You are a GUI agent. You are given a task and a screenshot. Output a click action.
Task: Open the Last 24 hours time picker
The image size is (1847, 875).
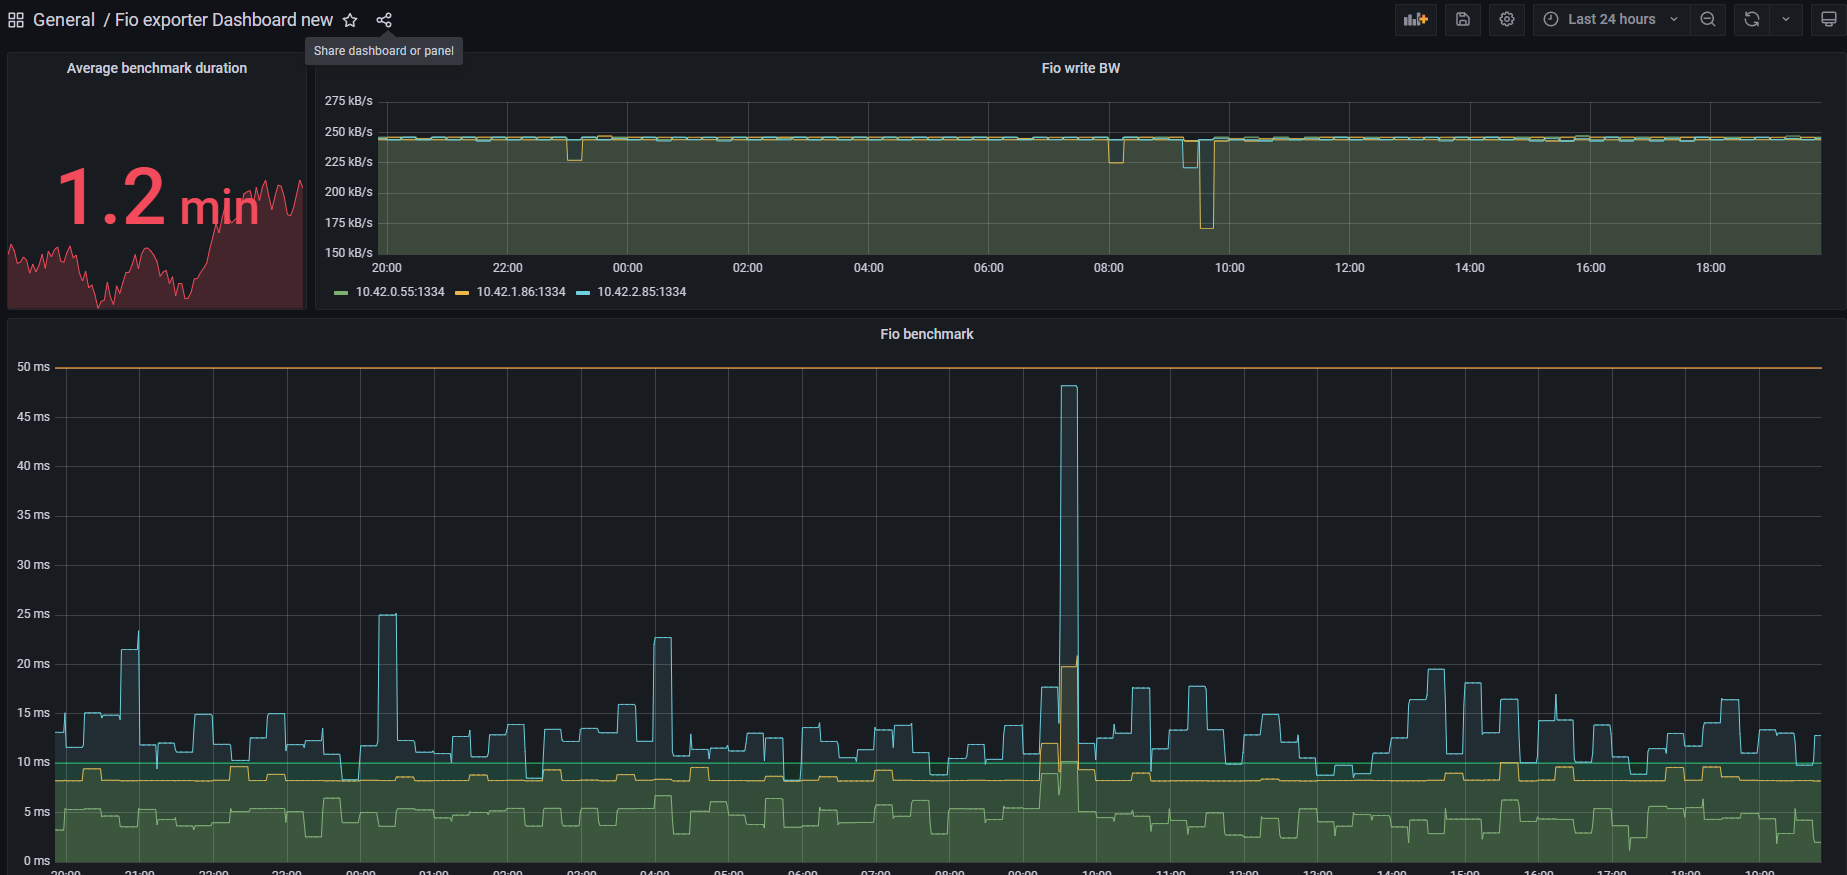(x=1611, y=19)
